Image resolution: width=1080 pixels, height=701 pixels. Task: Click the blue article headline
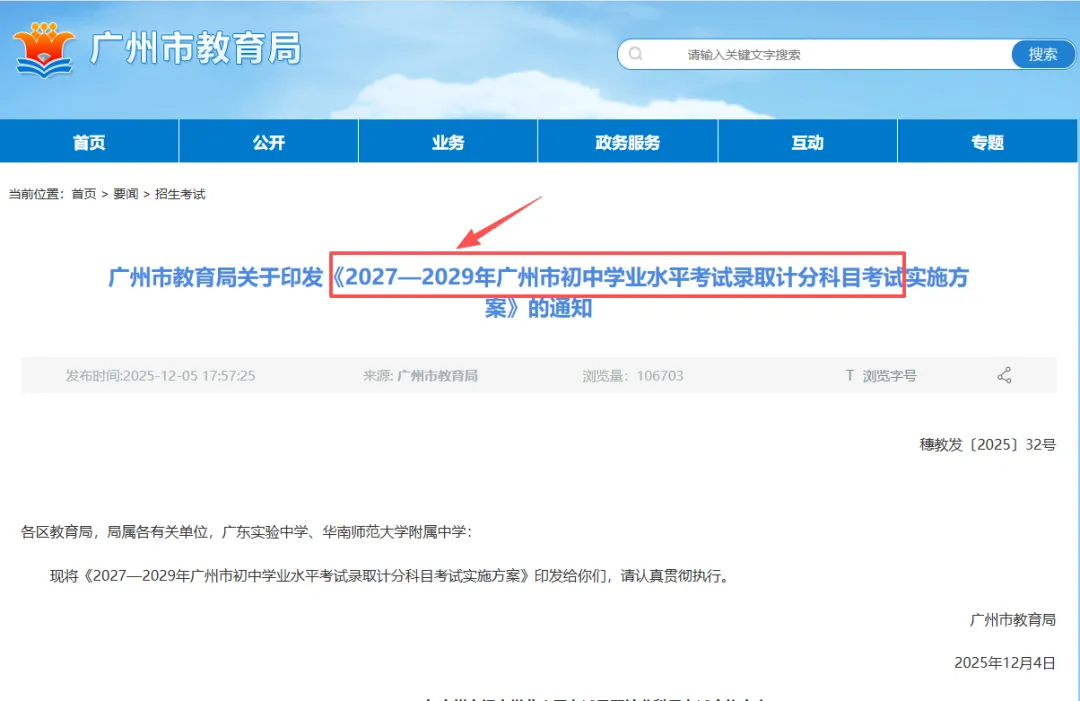538,292
